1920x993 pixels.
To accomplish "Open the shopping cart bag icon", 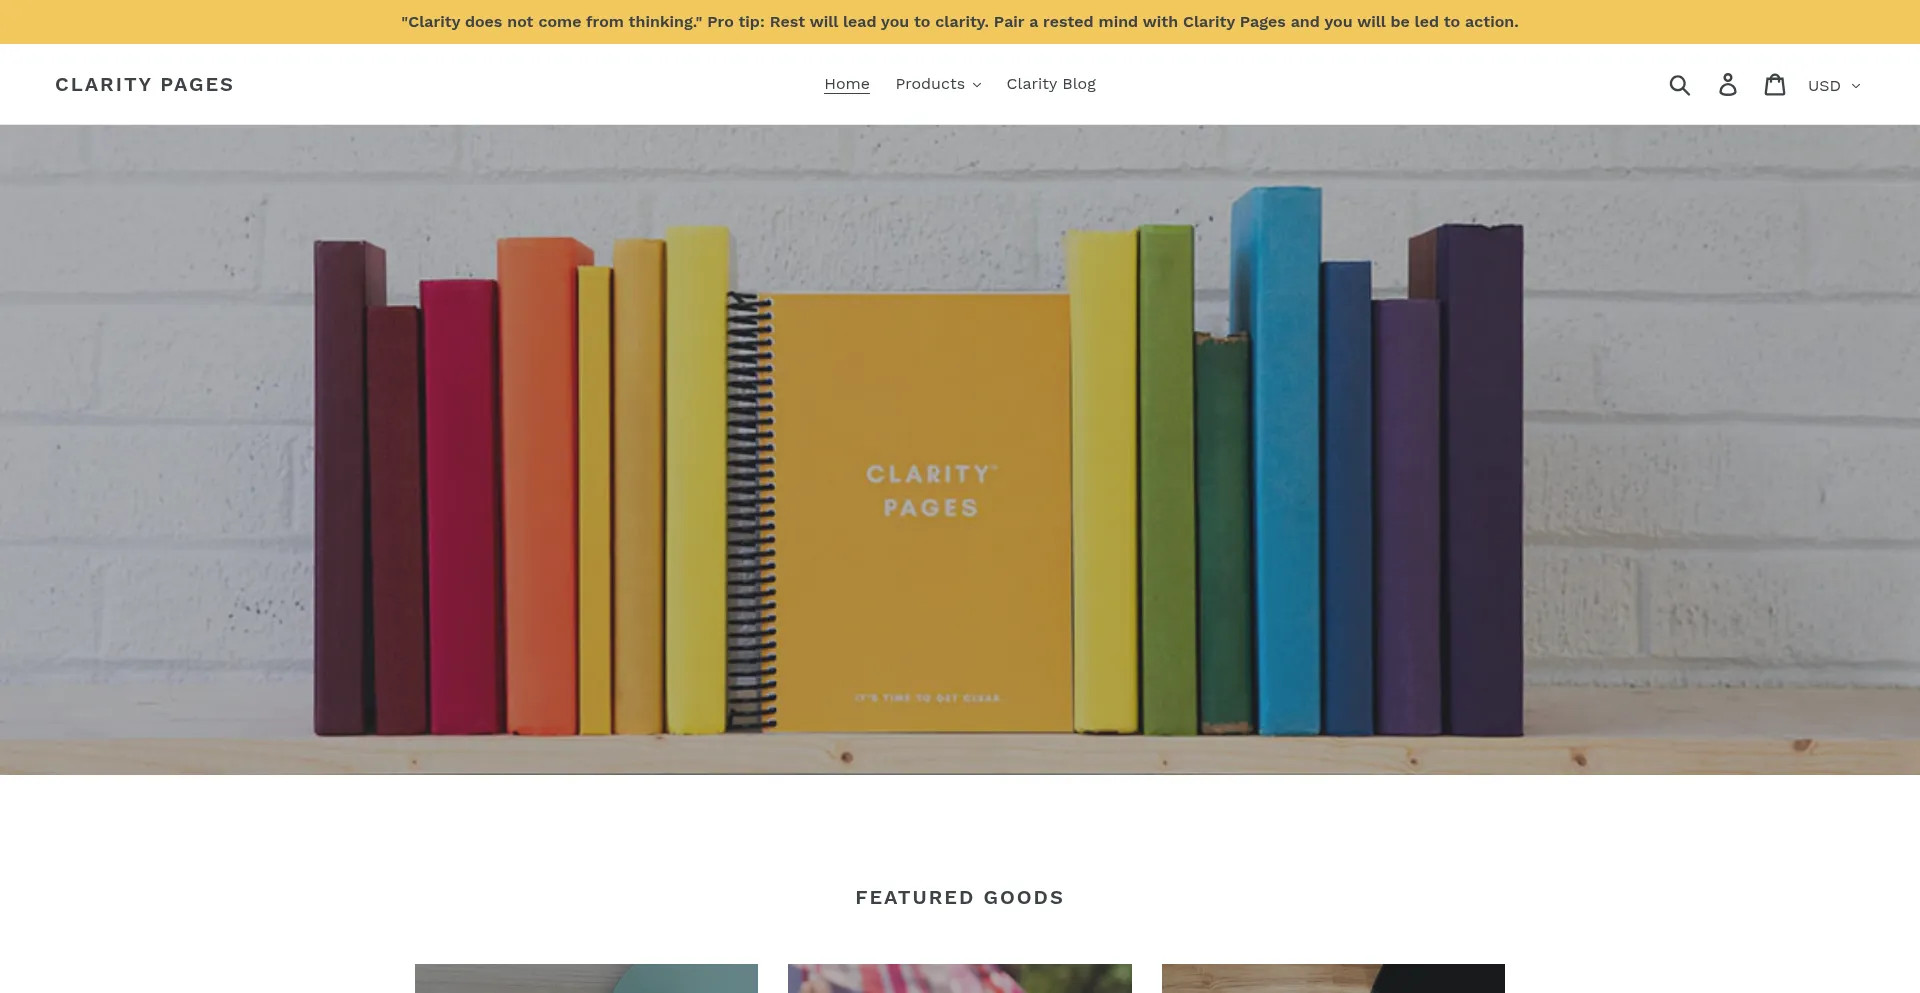I will click(1775, 85).
